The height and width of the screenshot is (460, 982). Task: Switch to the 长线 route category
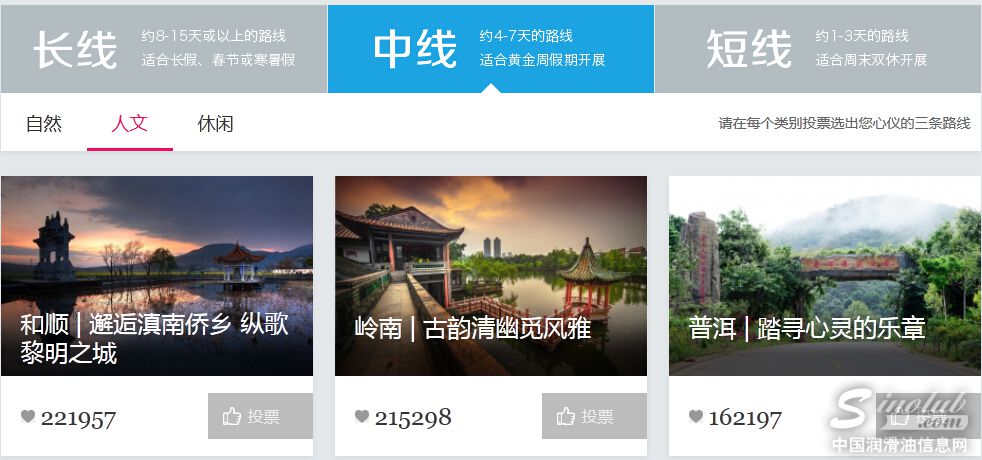point(163,49)
